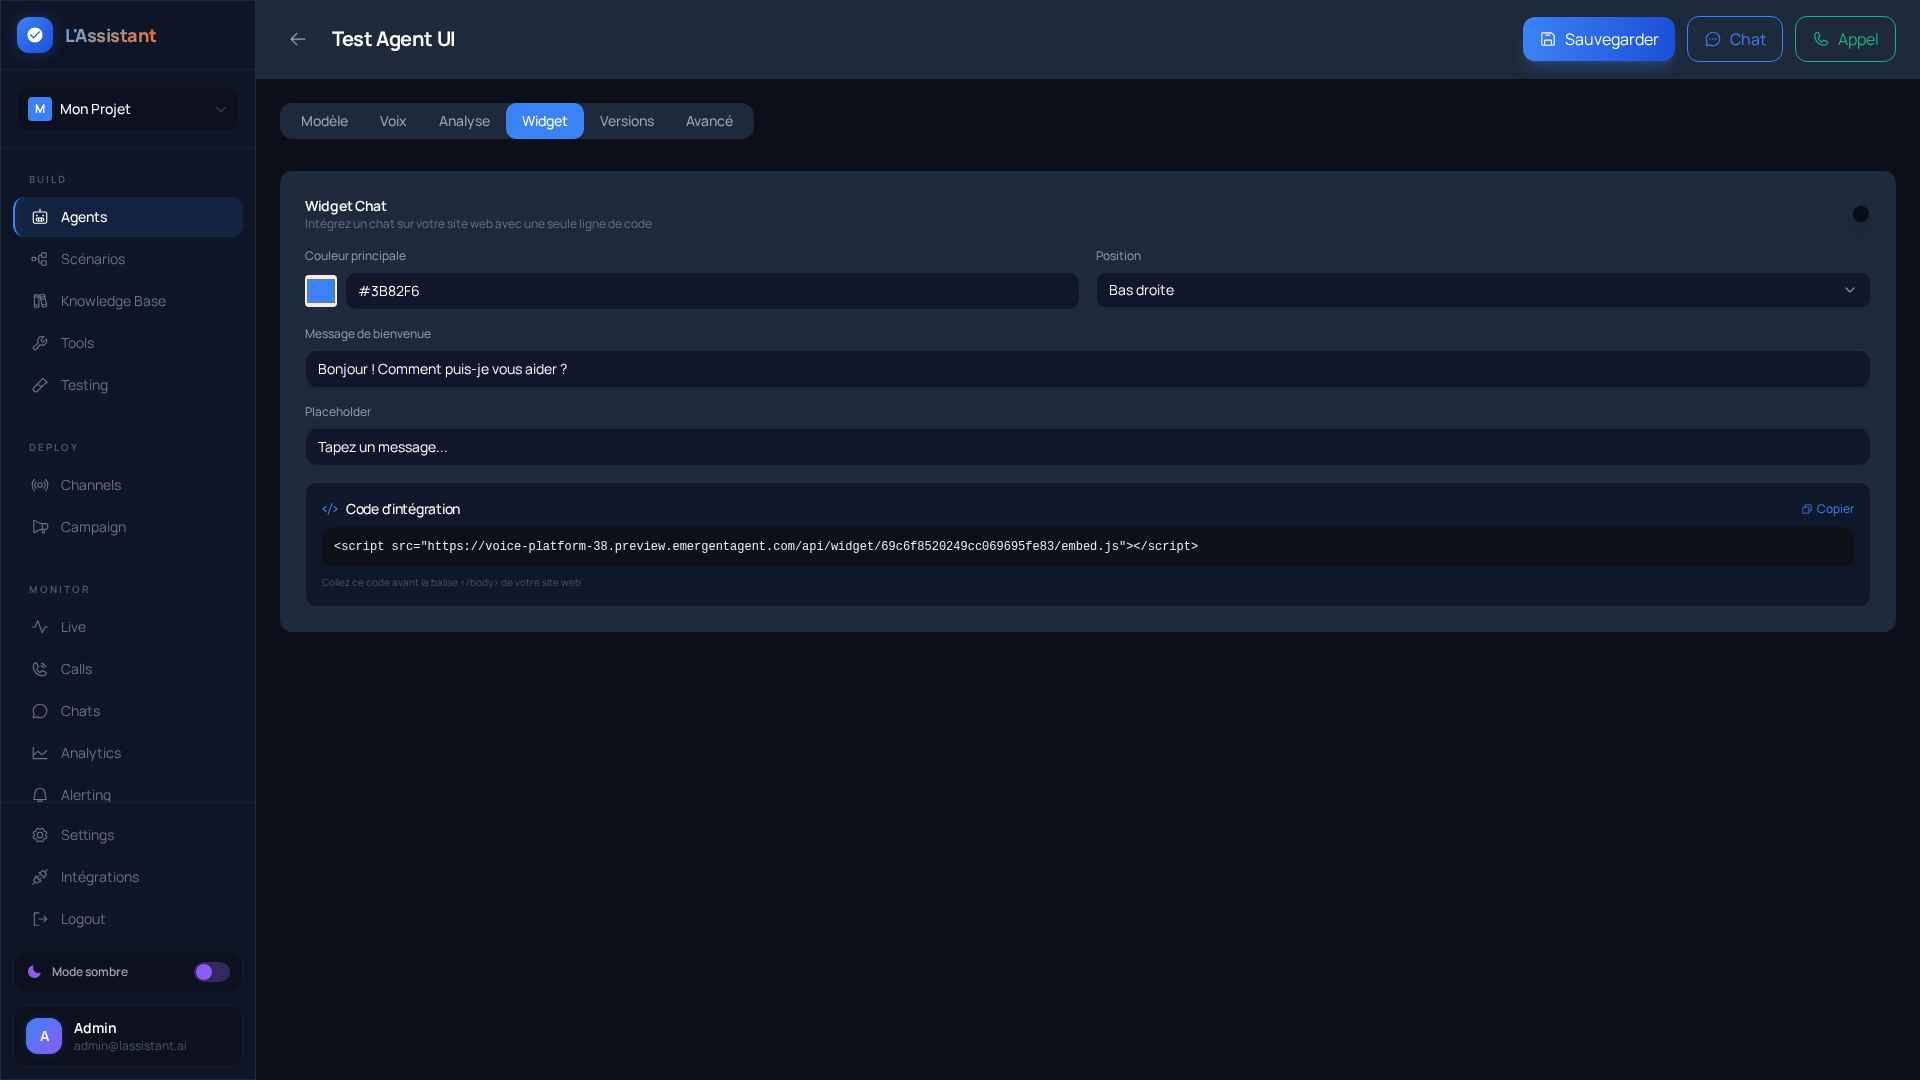Open the Analytics monitoring icon

coord(40,753)
